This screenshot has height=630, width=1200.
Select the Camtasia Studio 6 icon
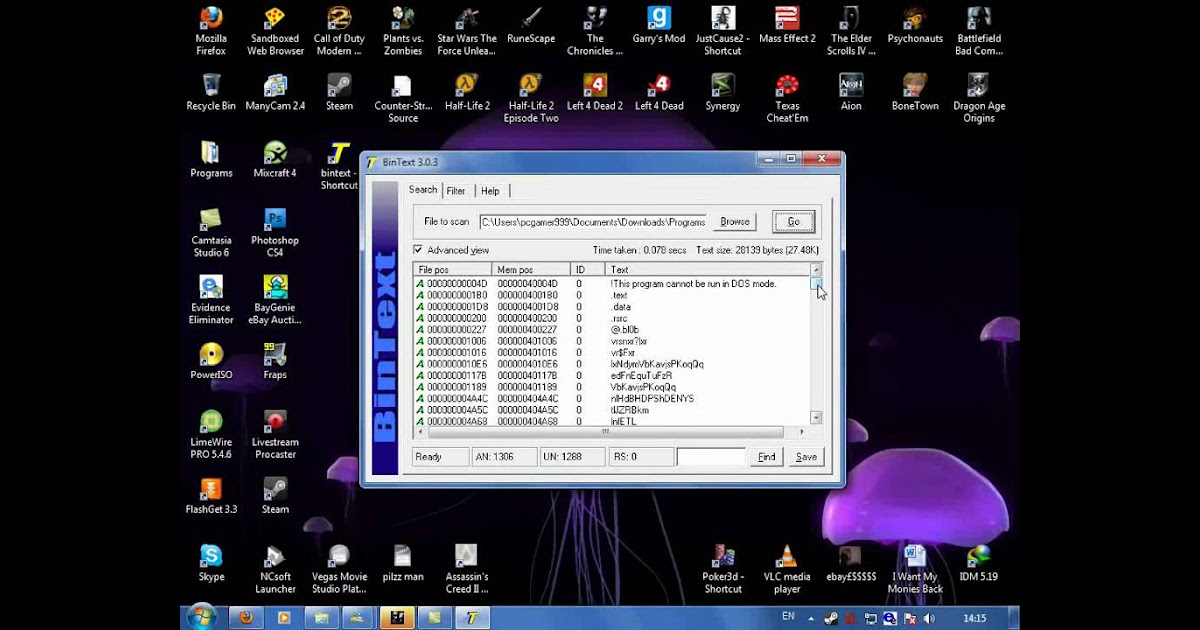(211, 233)
